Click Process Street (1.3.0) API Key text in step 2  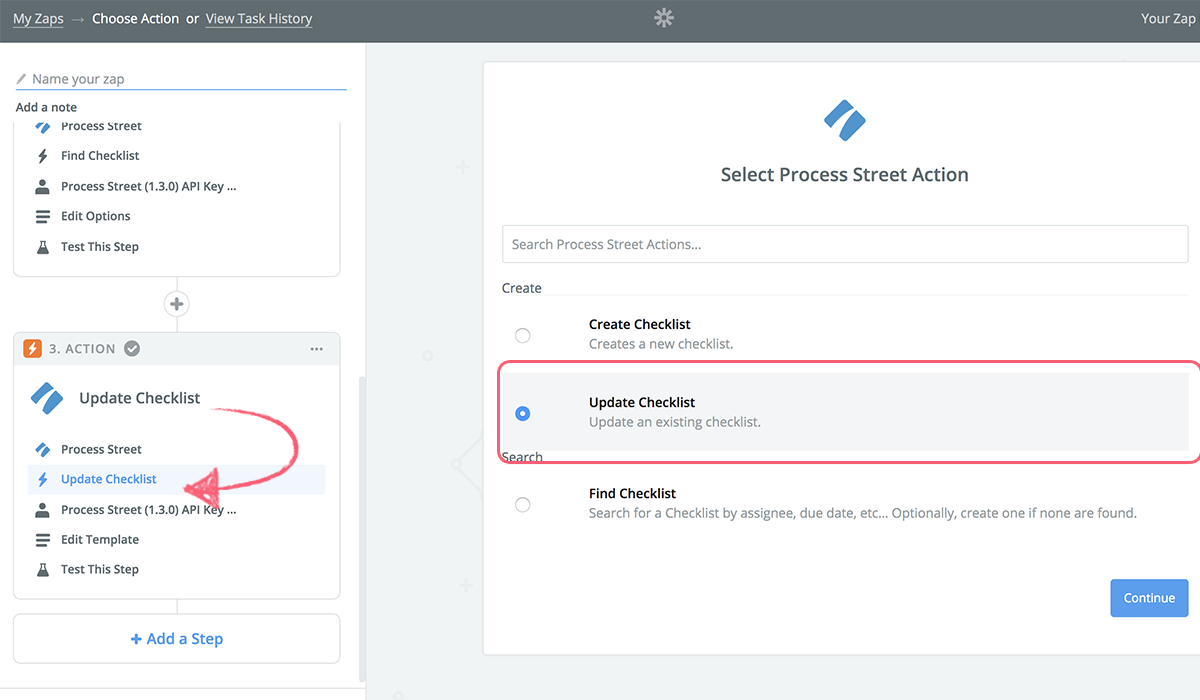point(149,186)
